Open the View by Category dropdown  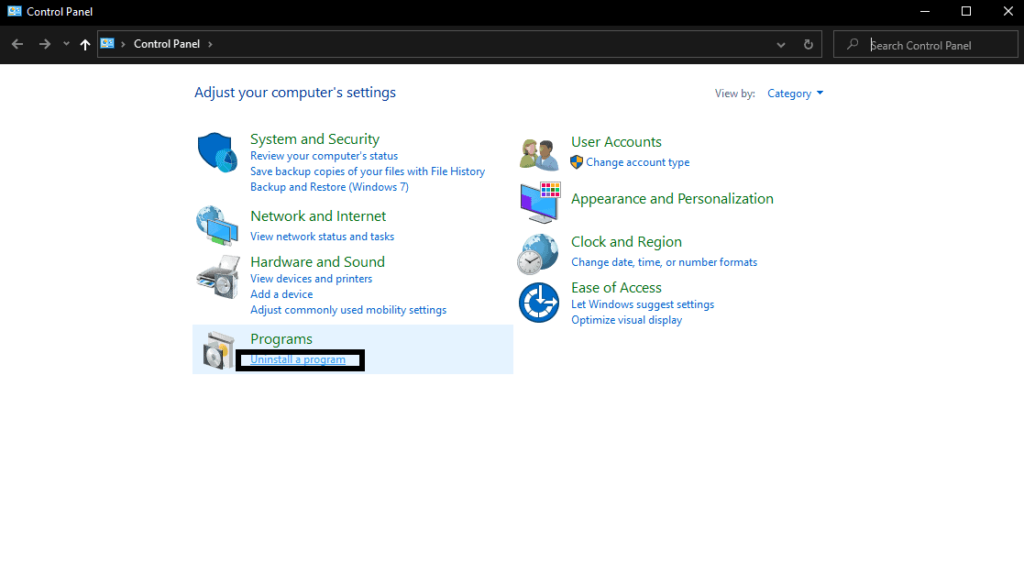click(x=795, y=93)
